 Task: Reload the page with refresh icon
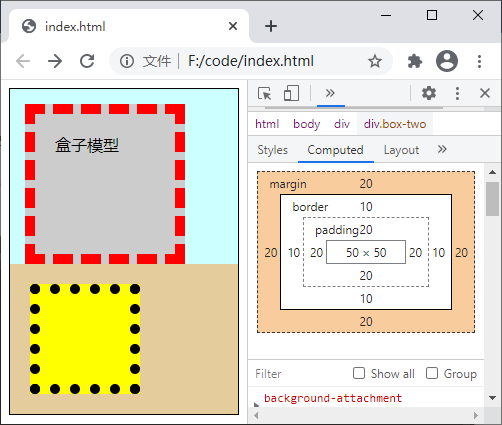(87, 61)
